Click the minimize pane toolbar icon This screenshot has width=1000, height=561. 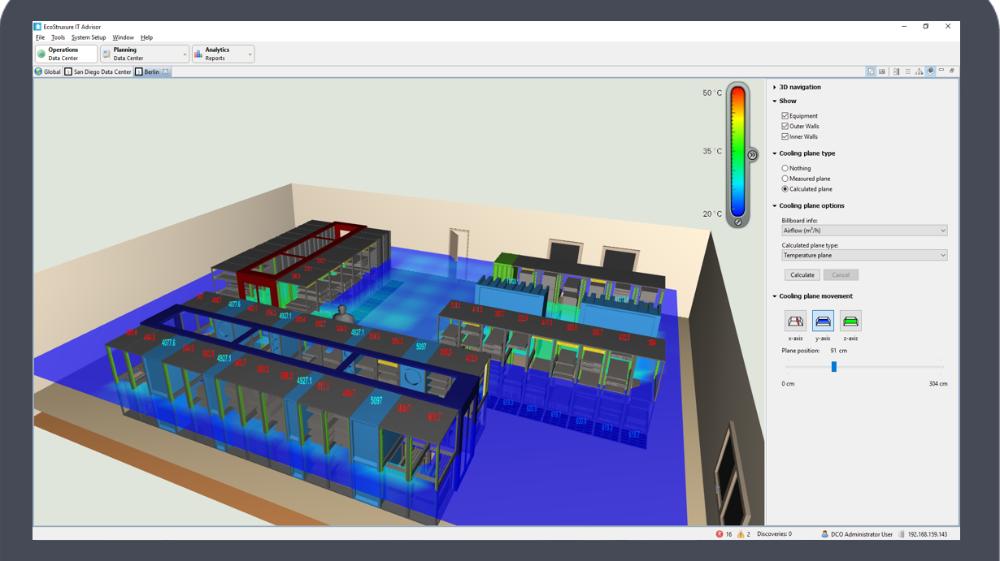pos(941,70)
